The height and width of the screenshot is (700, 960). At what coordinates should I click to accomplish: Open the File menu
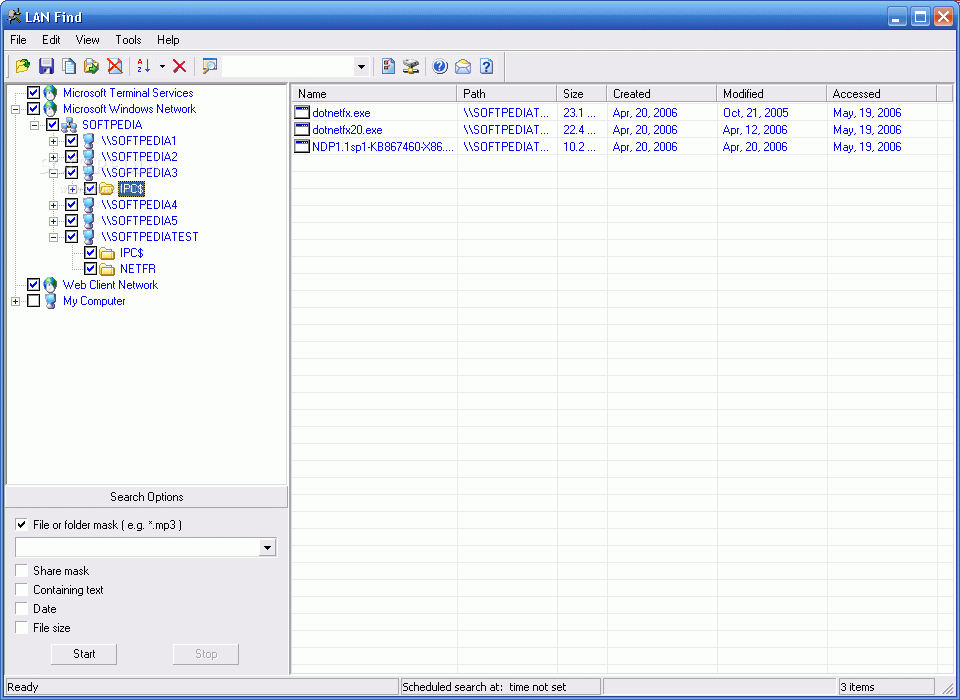(18, 40)
